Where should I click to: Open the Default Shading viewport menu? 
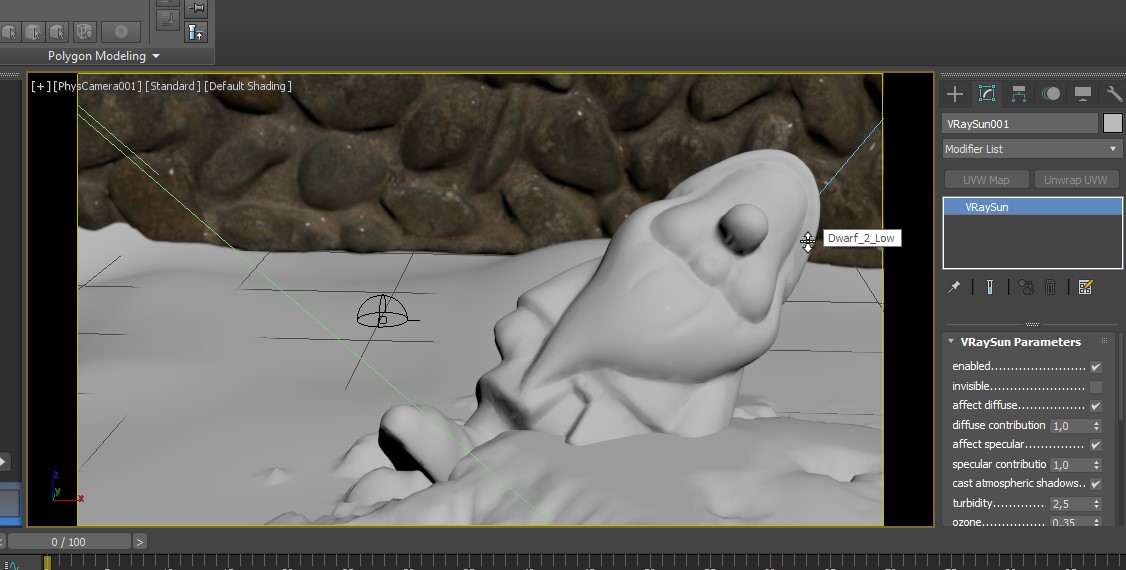pyautogui.click(x=248, y=86)
